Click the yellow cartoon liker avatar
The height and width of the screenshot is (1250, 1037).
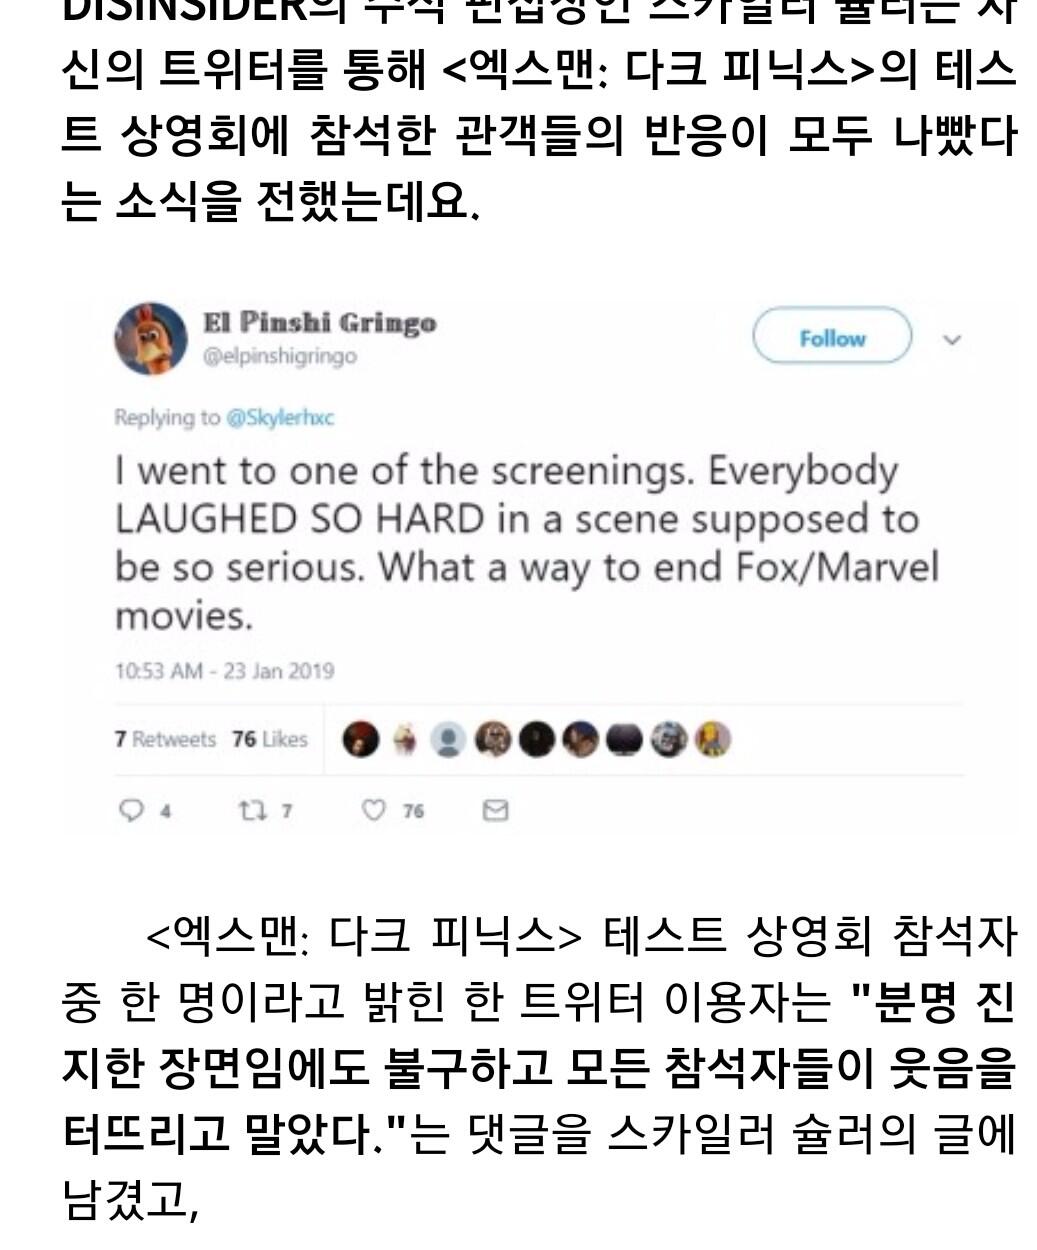coord(714,740)
